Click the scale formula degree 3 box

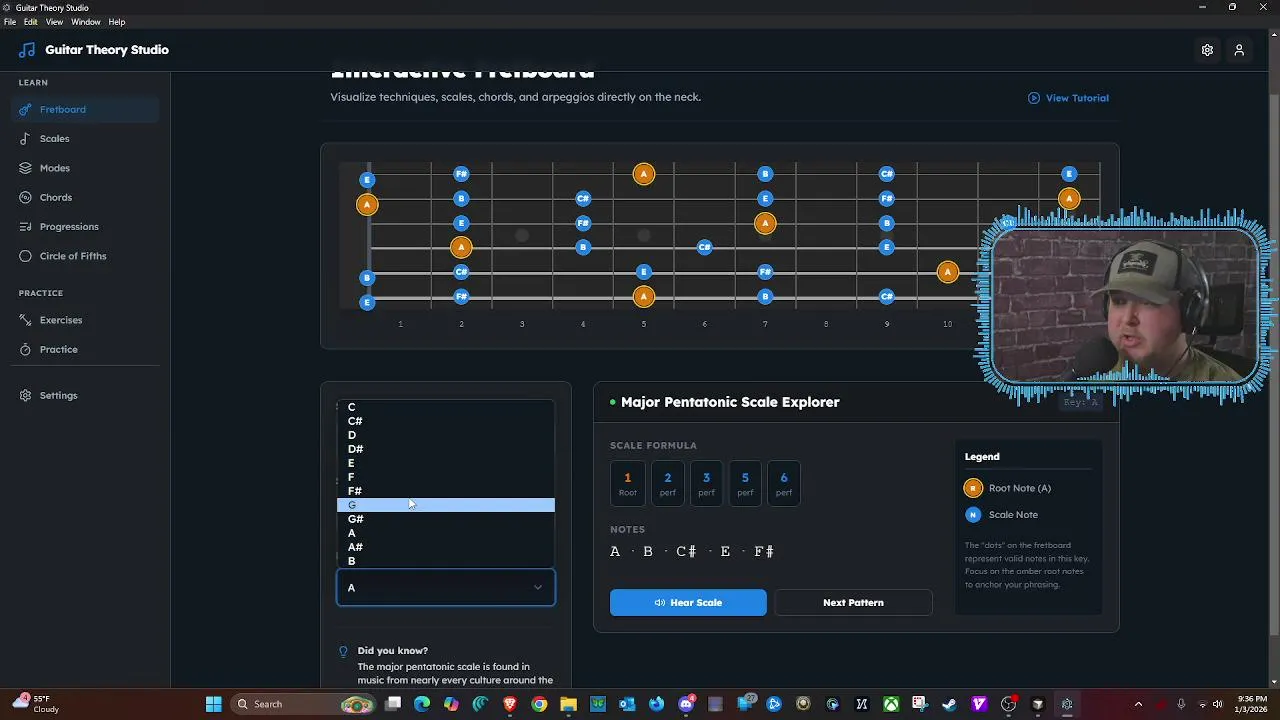tap(706, 483)
